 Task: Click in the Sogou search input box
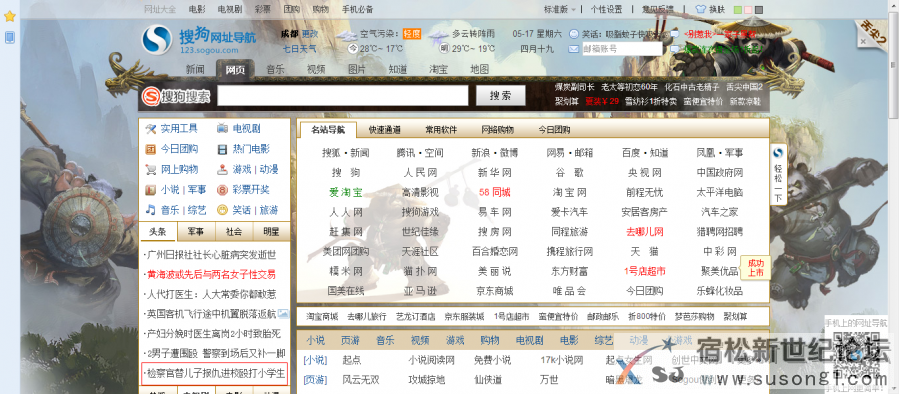pyautogui.click(x=343, y=96)
